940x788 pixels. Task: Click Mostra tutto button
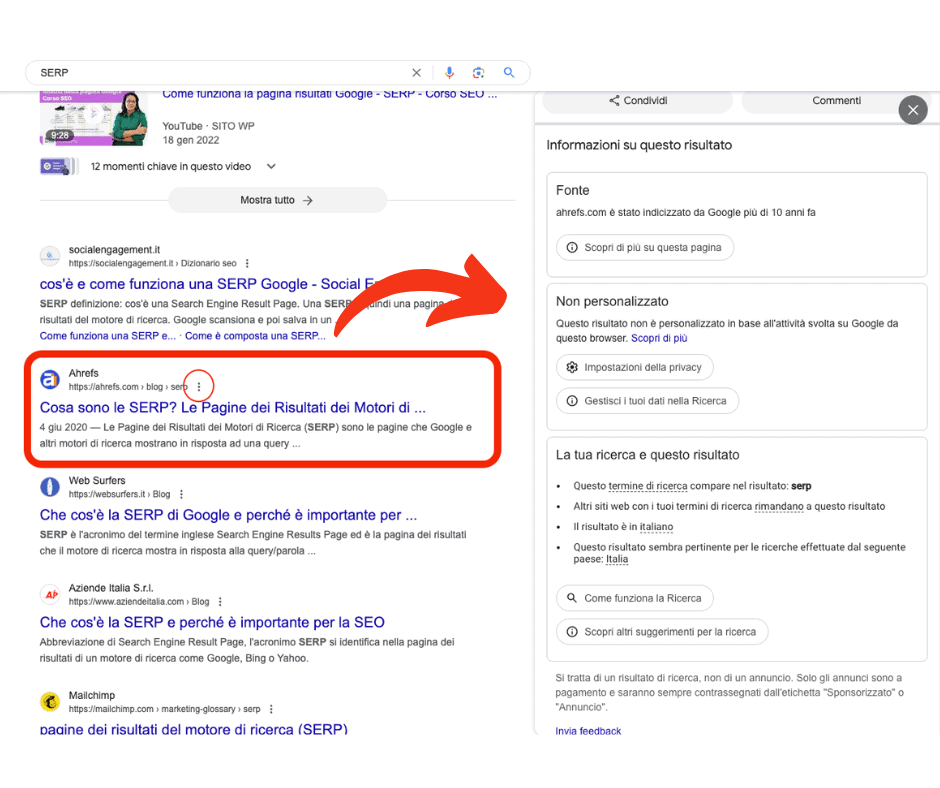click(277, 200)
